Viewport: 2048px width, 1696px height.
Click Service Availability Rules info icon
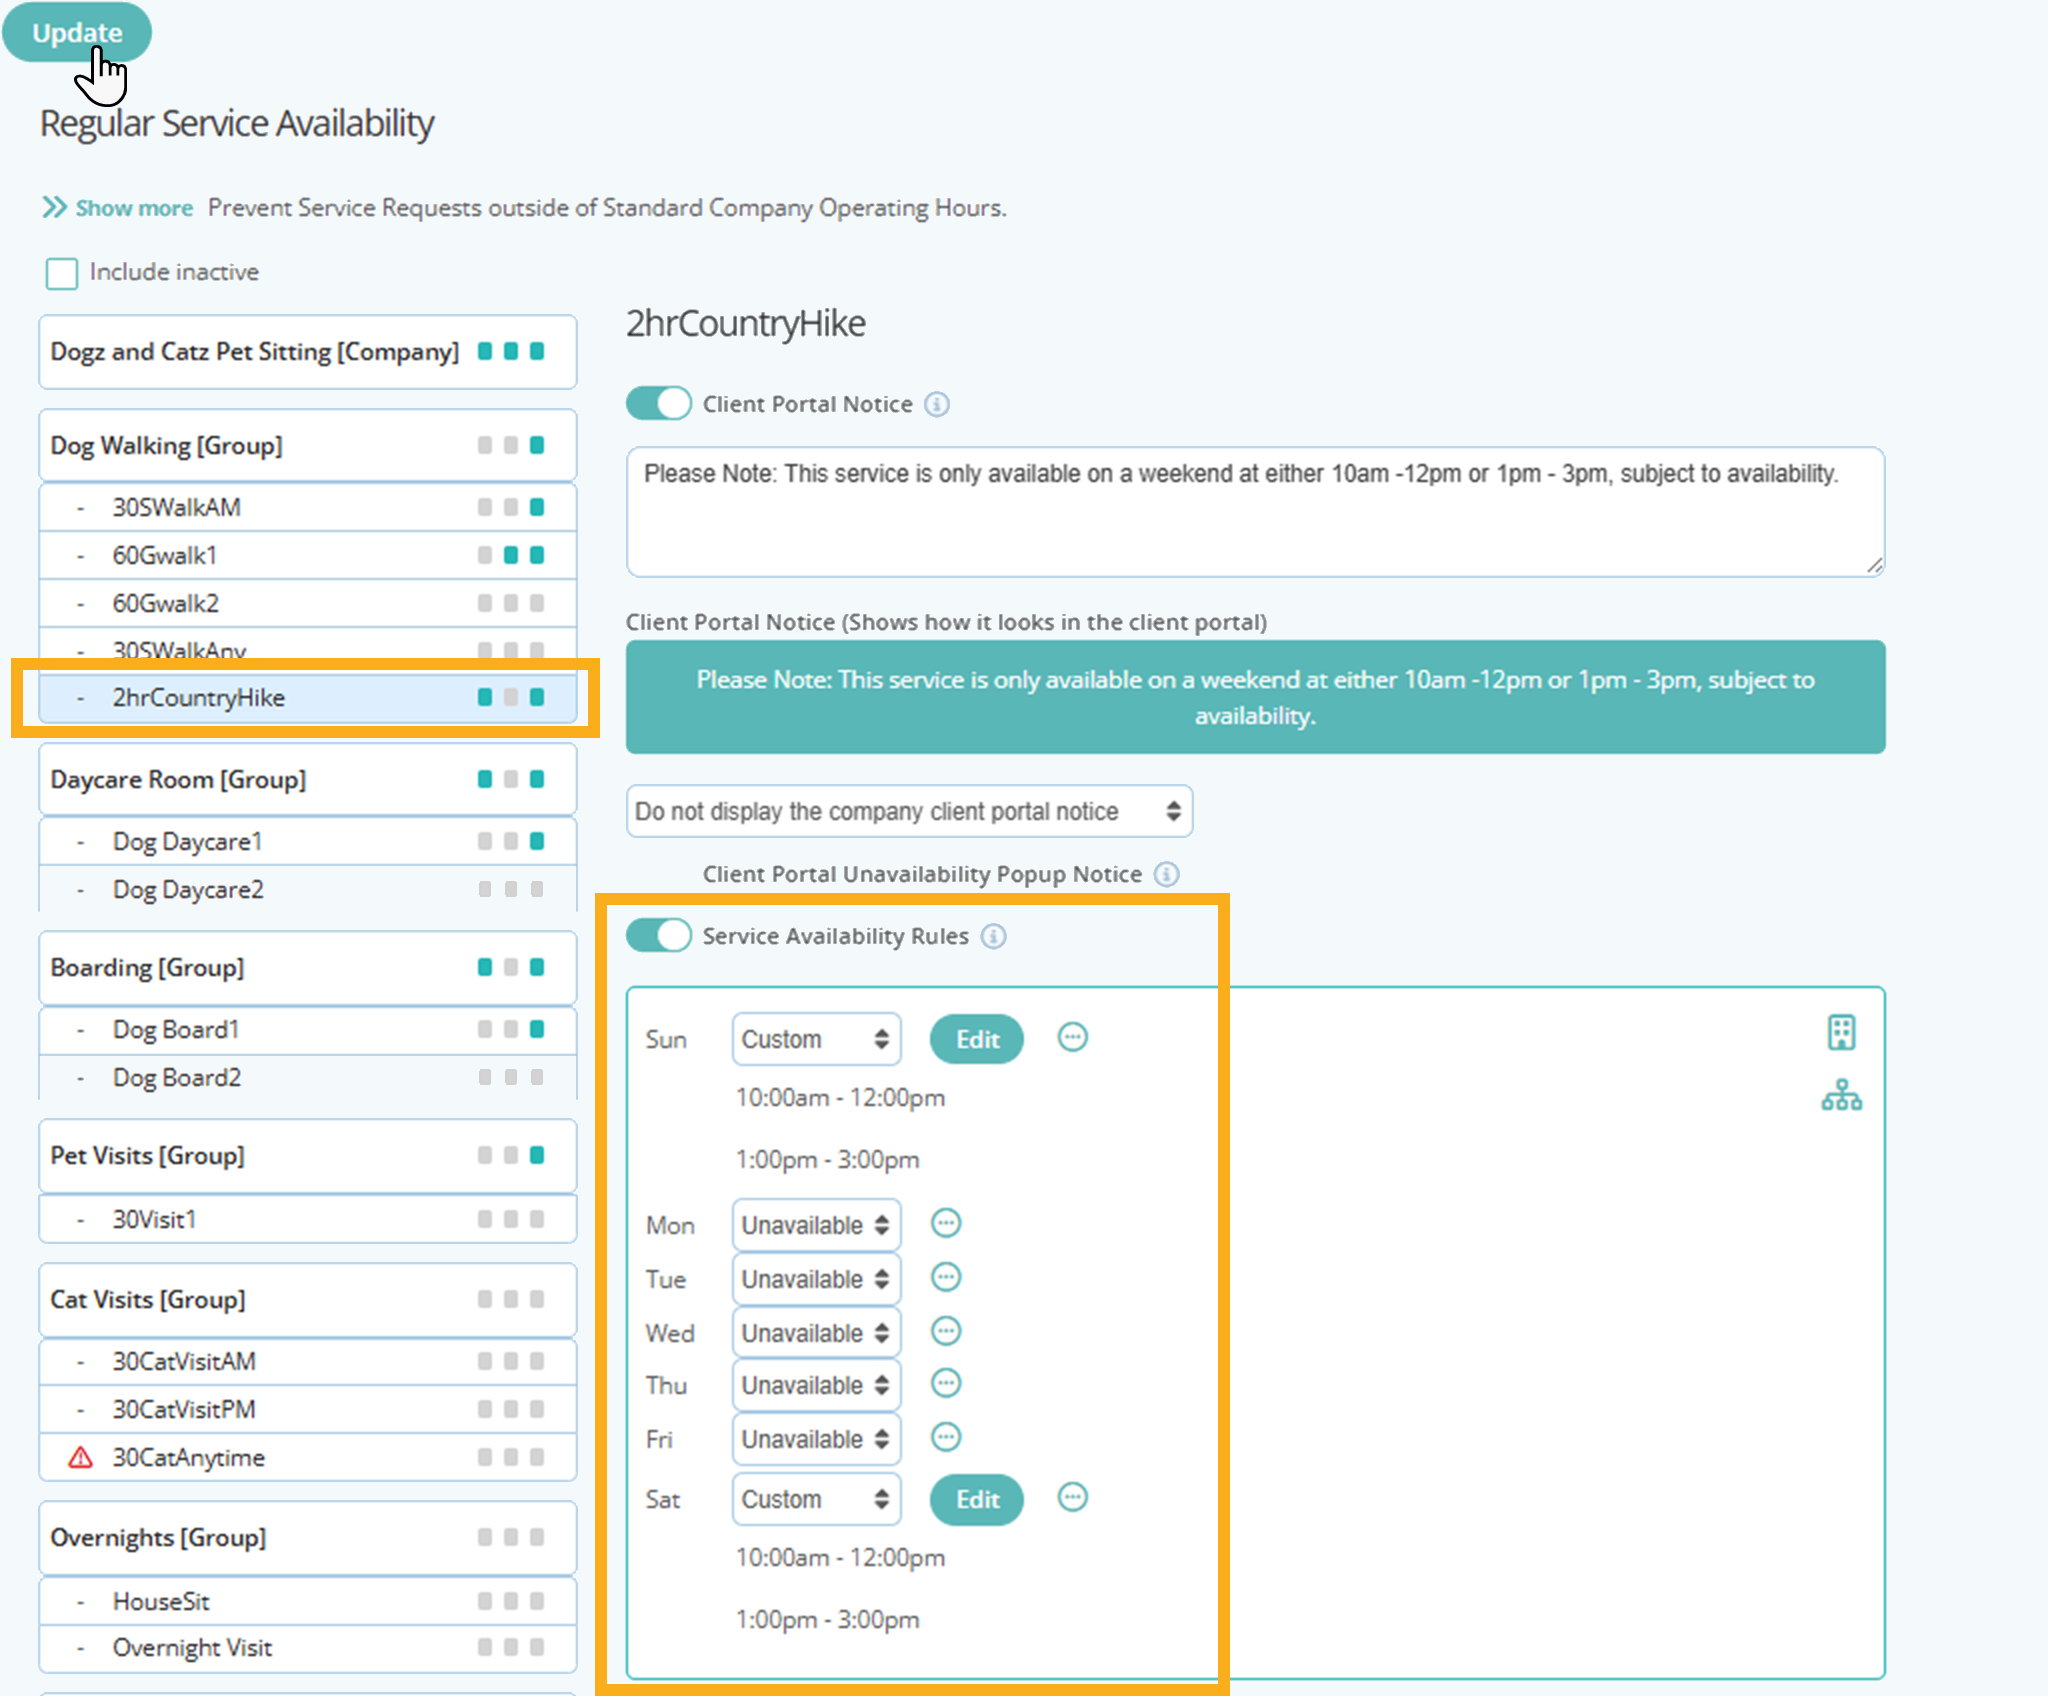click(993, 936)
